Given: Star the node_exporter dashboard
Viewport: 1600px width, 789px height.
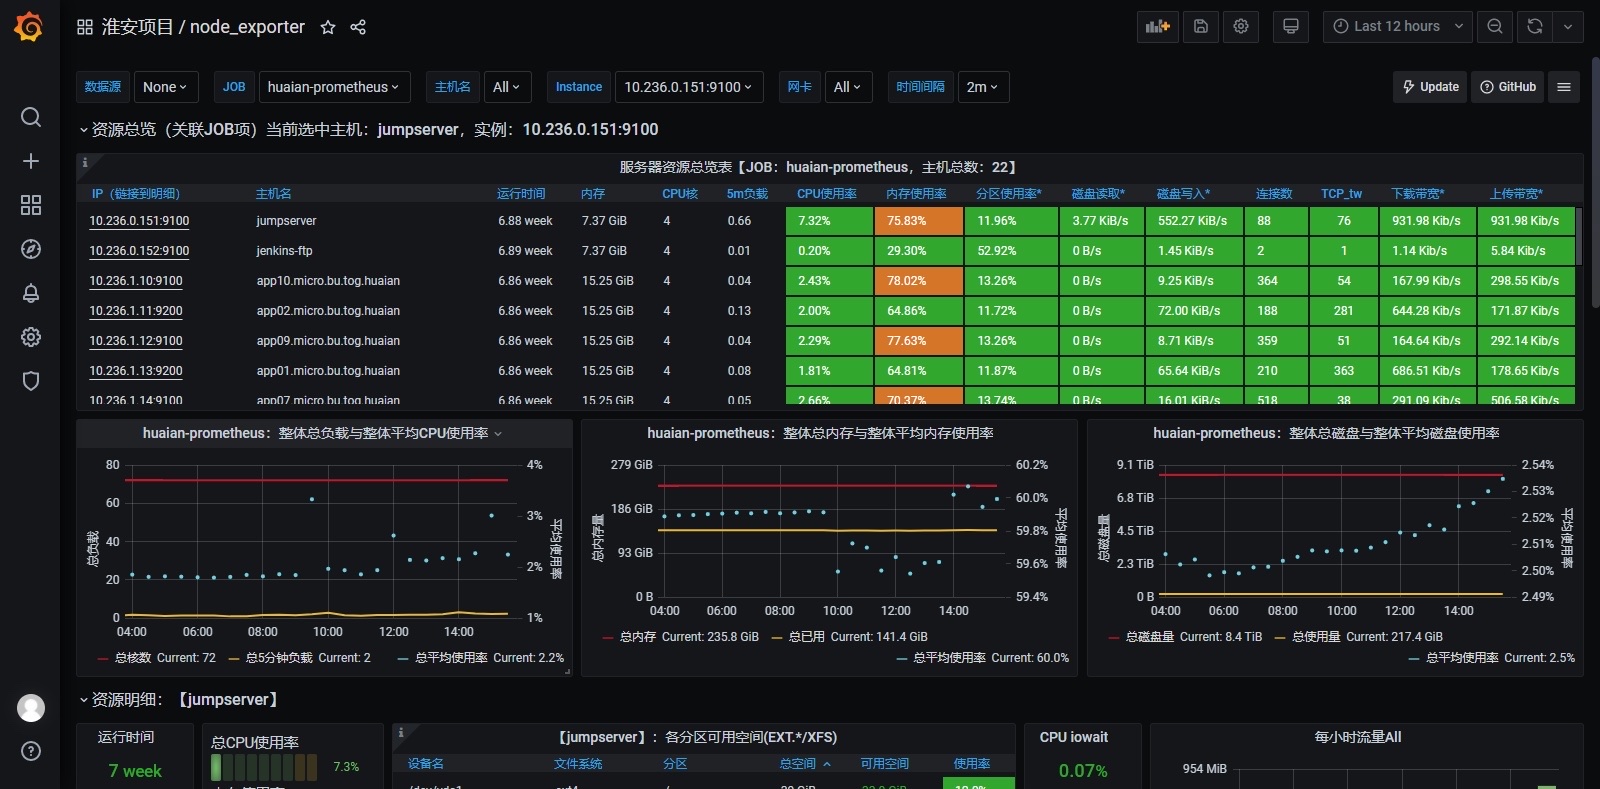Looking at the screenshot, I should click(x=327, y=27).
